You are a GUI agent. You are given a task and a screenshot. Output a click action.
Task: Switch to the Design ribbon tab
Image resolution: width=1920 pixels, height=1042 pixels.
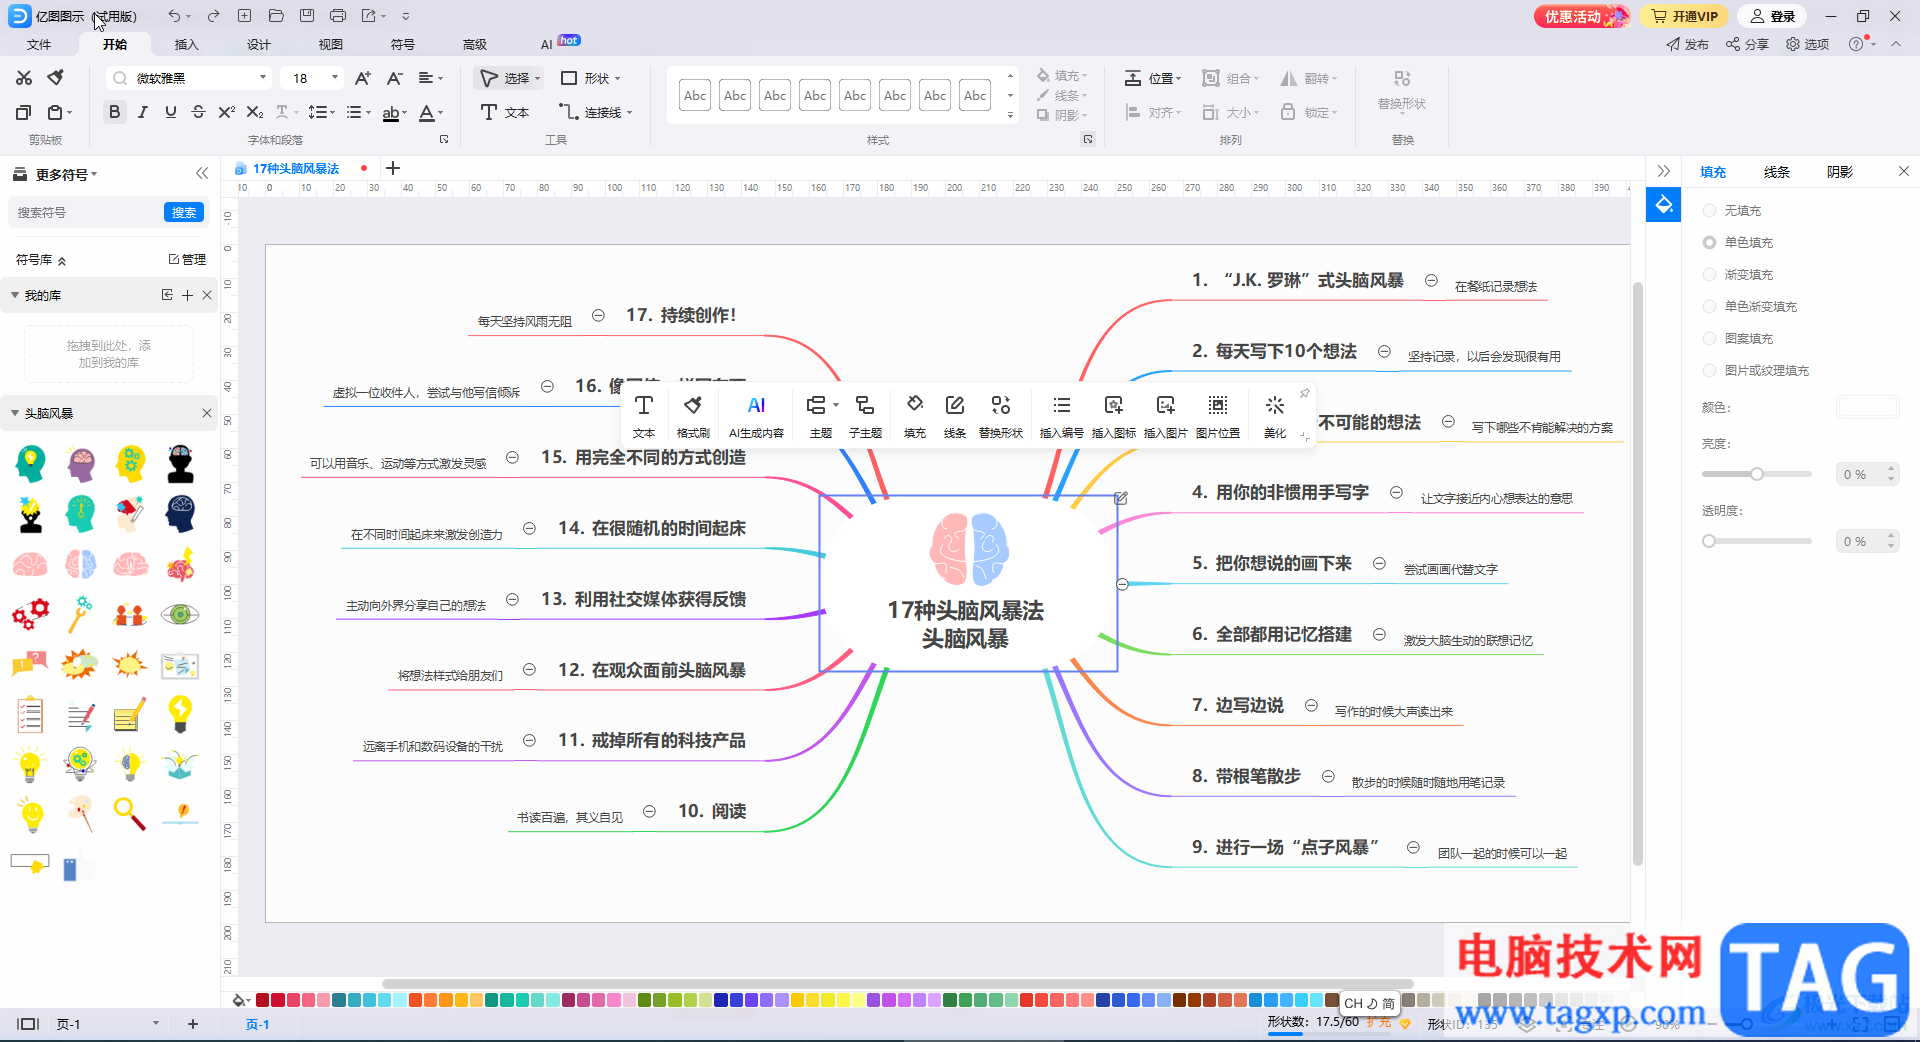(259, 44)
